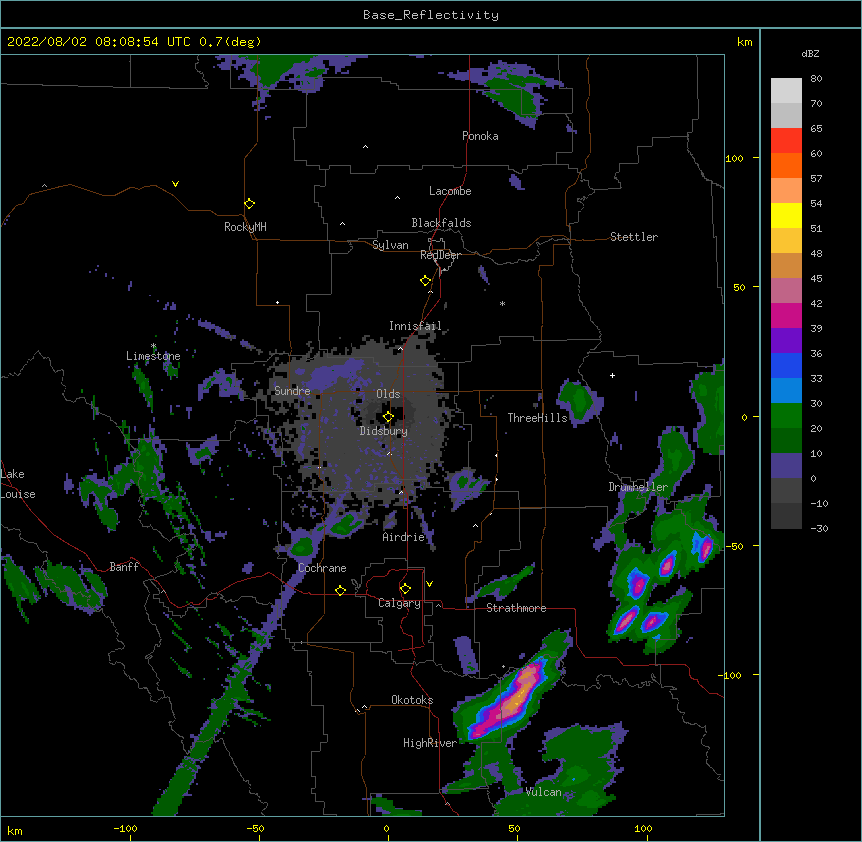This screenshot has height=842, width=862.
Task: Click the yellow V marker northeast of Calgary
Action: pos(429,584)
